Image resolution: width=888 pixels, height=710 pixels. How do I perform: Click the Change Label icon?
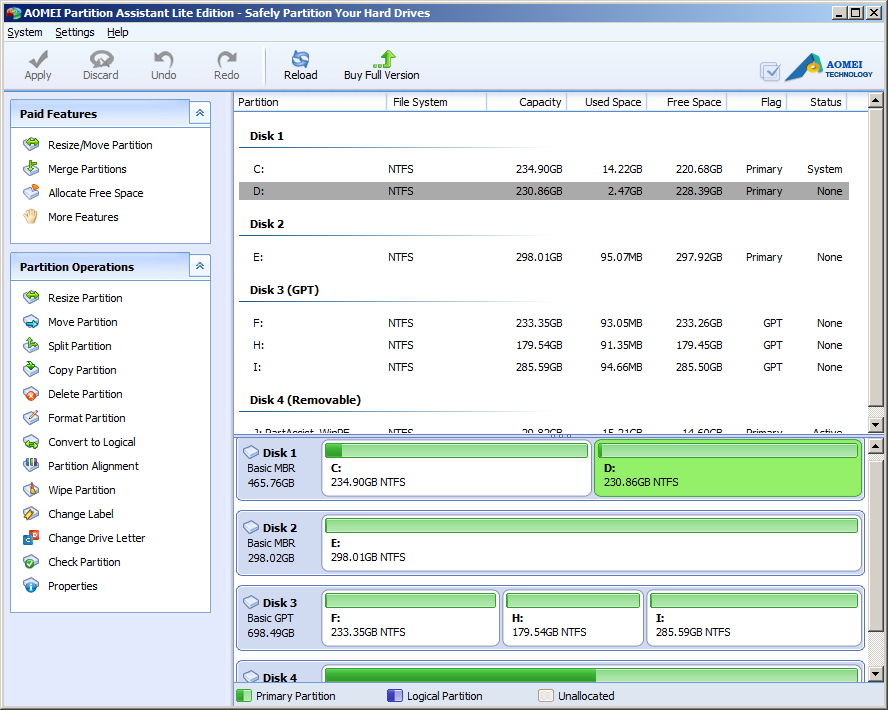point(31,514)
